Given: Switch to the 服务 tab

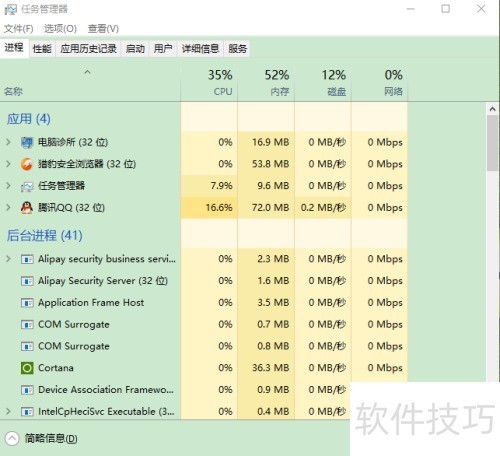Looking at the screenshot, I should [238, 49].
